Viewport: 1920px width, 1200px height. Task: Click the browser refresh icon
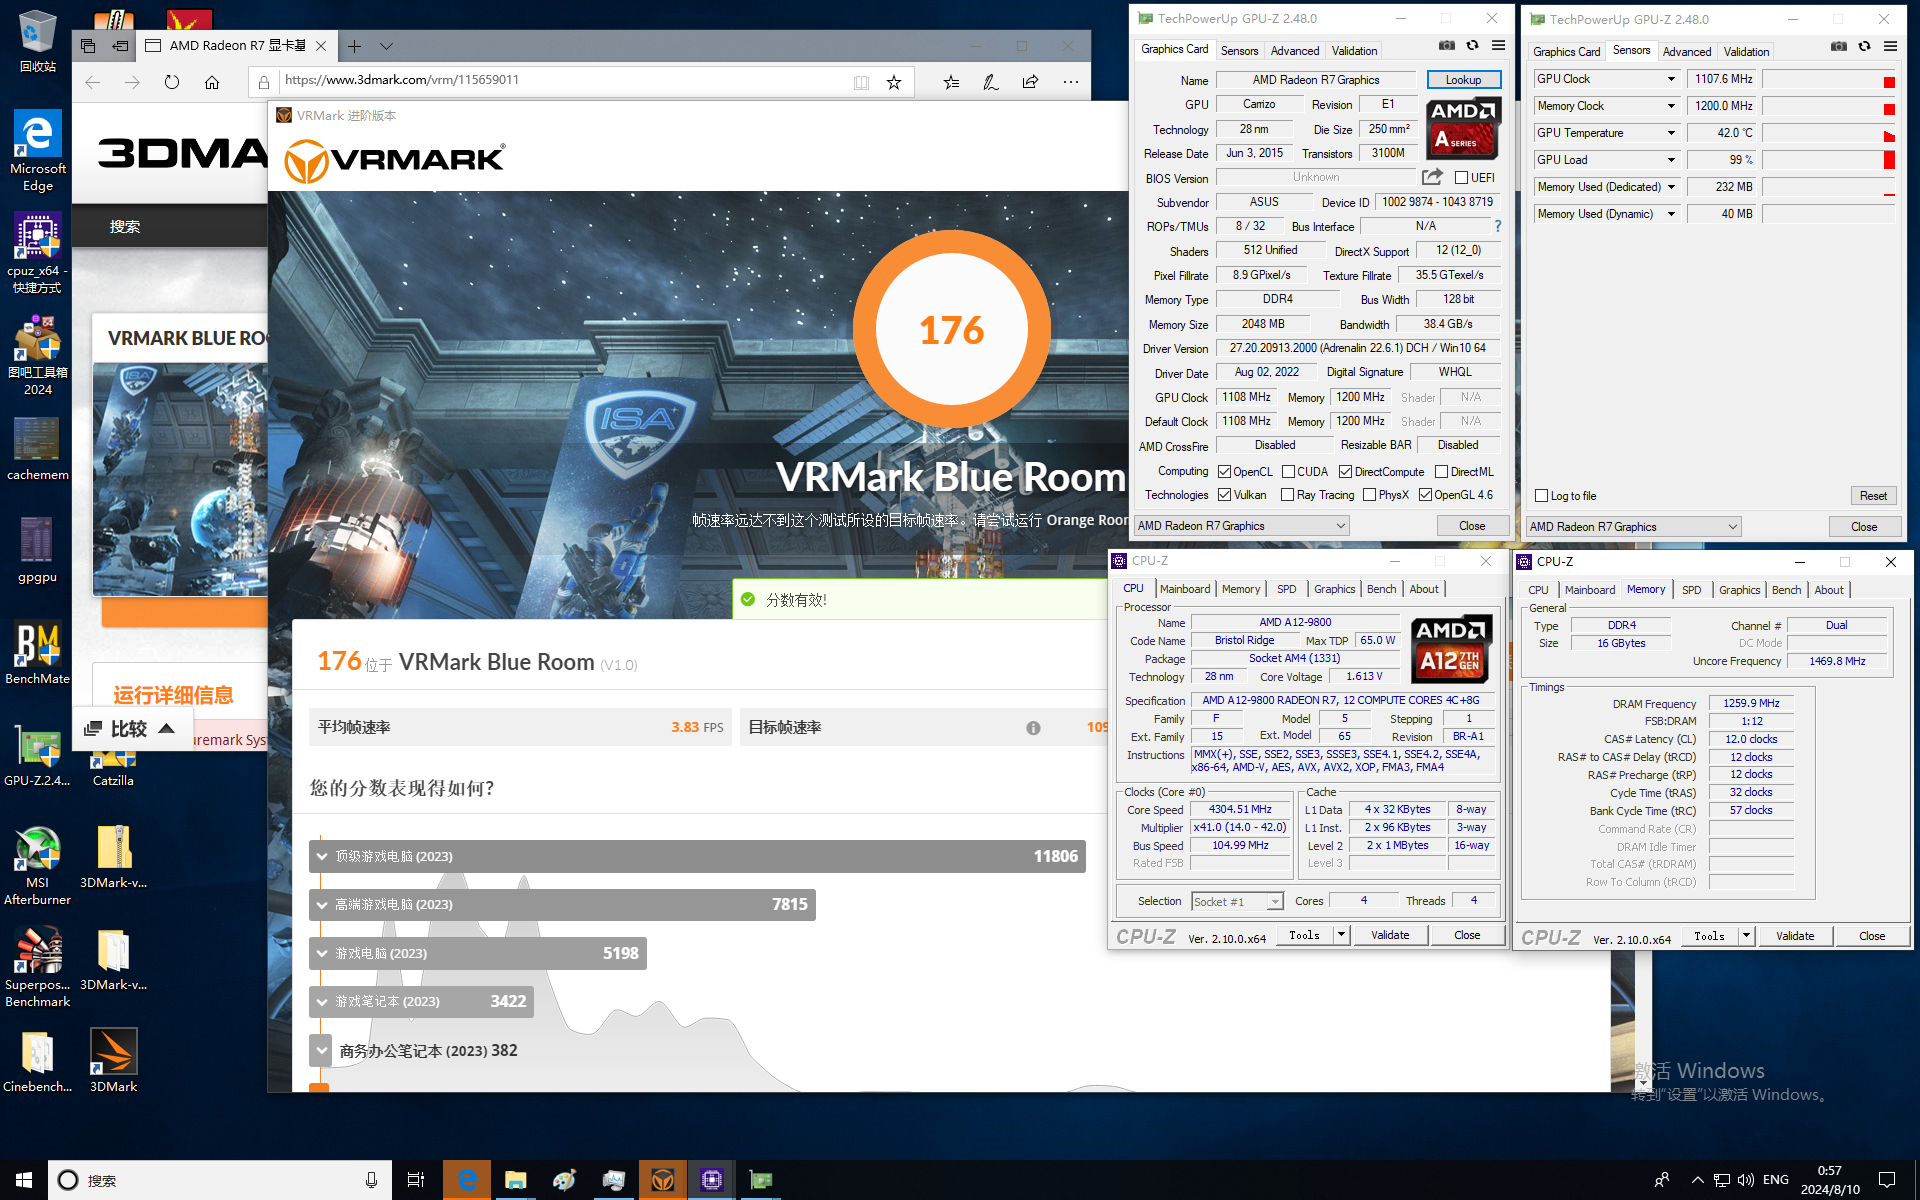[172, 82]
